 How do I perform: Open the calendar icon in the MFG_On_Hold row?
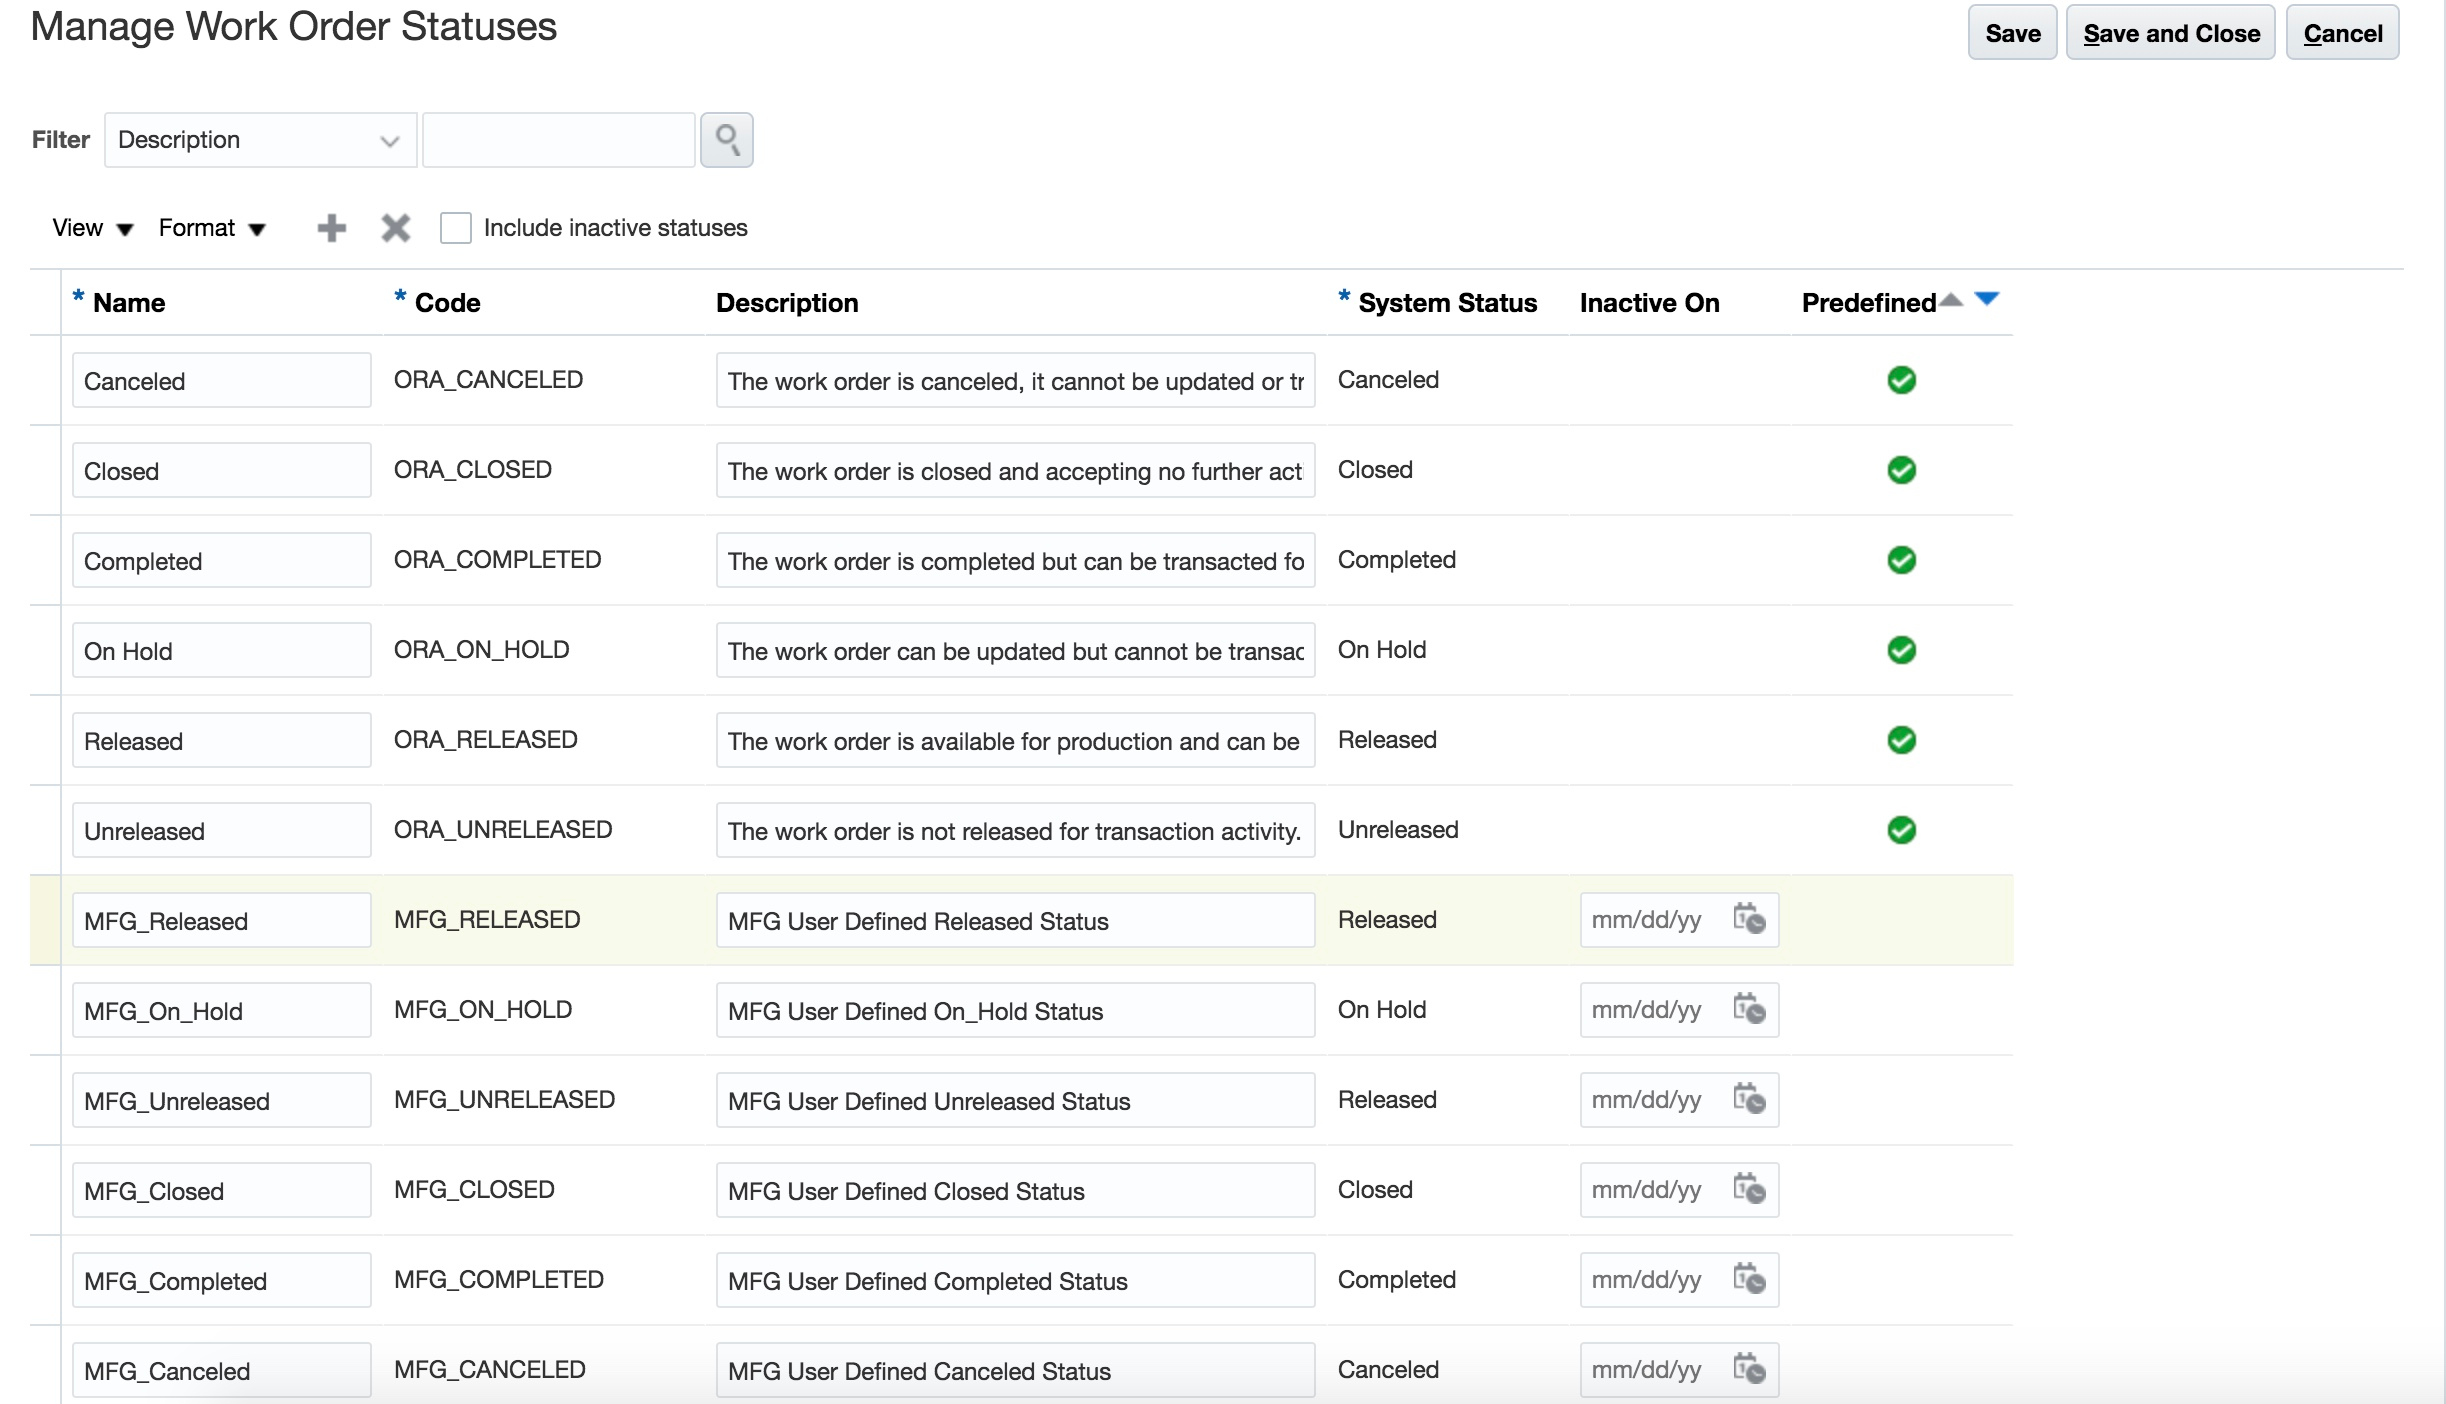point(1749,1009)
